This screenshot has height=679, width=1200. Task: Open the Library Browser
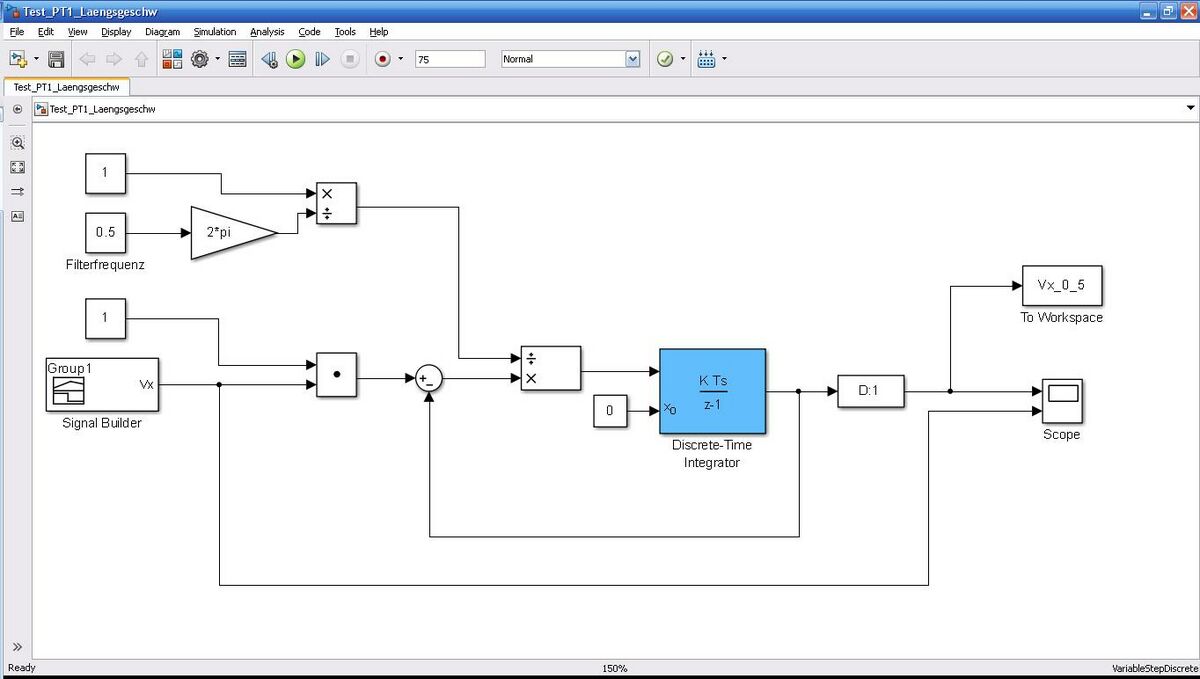[x=172, y=59]
